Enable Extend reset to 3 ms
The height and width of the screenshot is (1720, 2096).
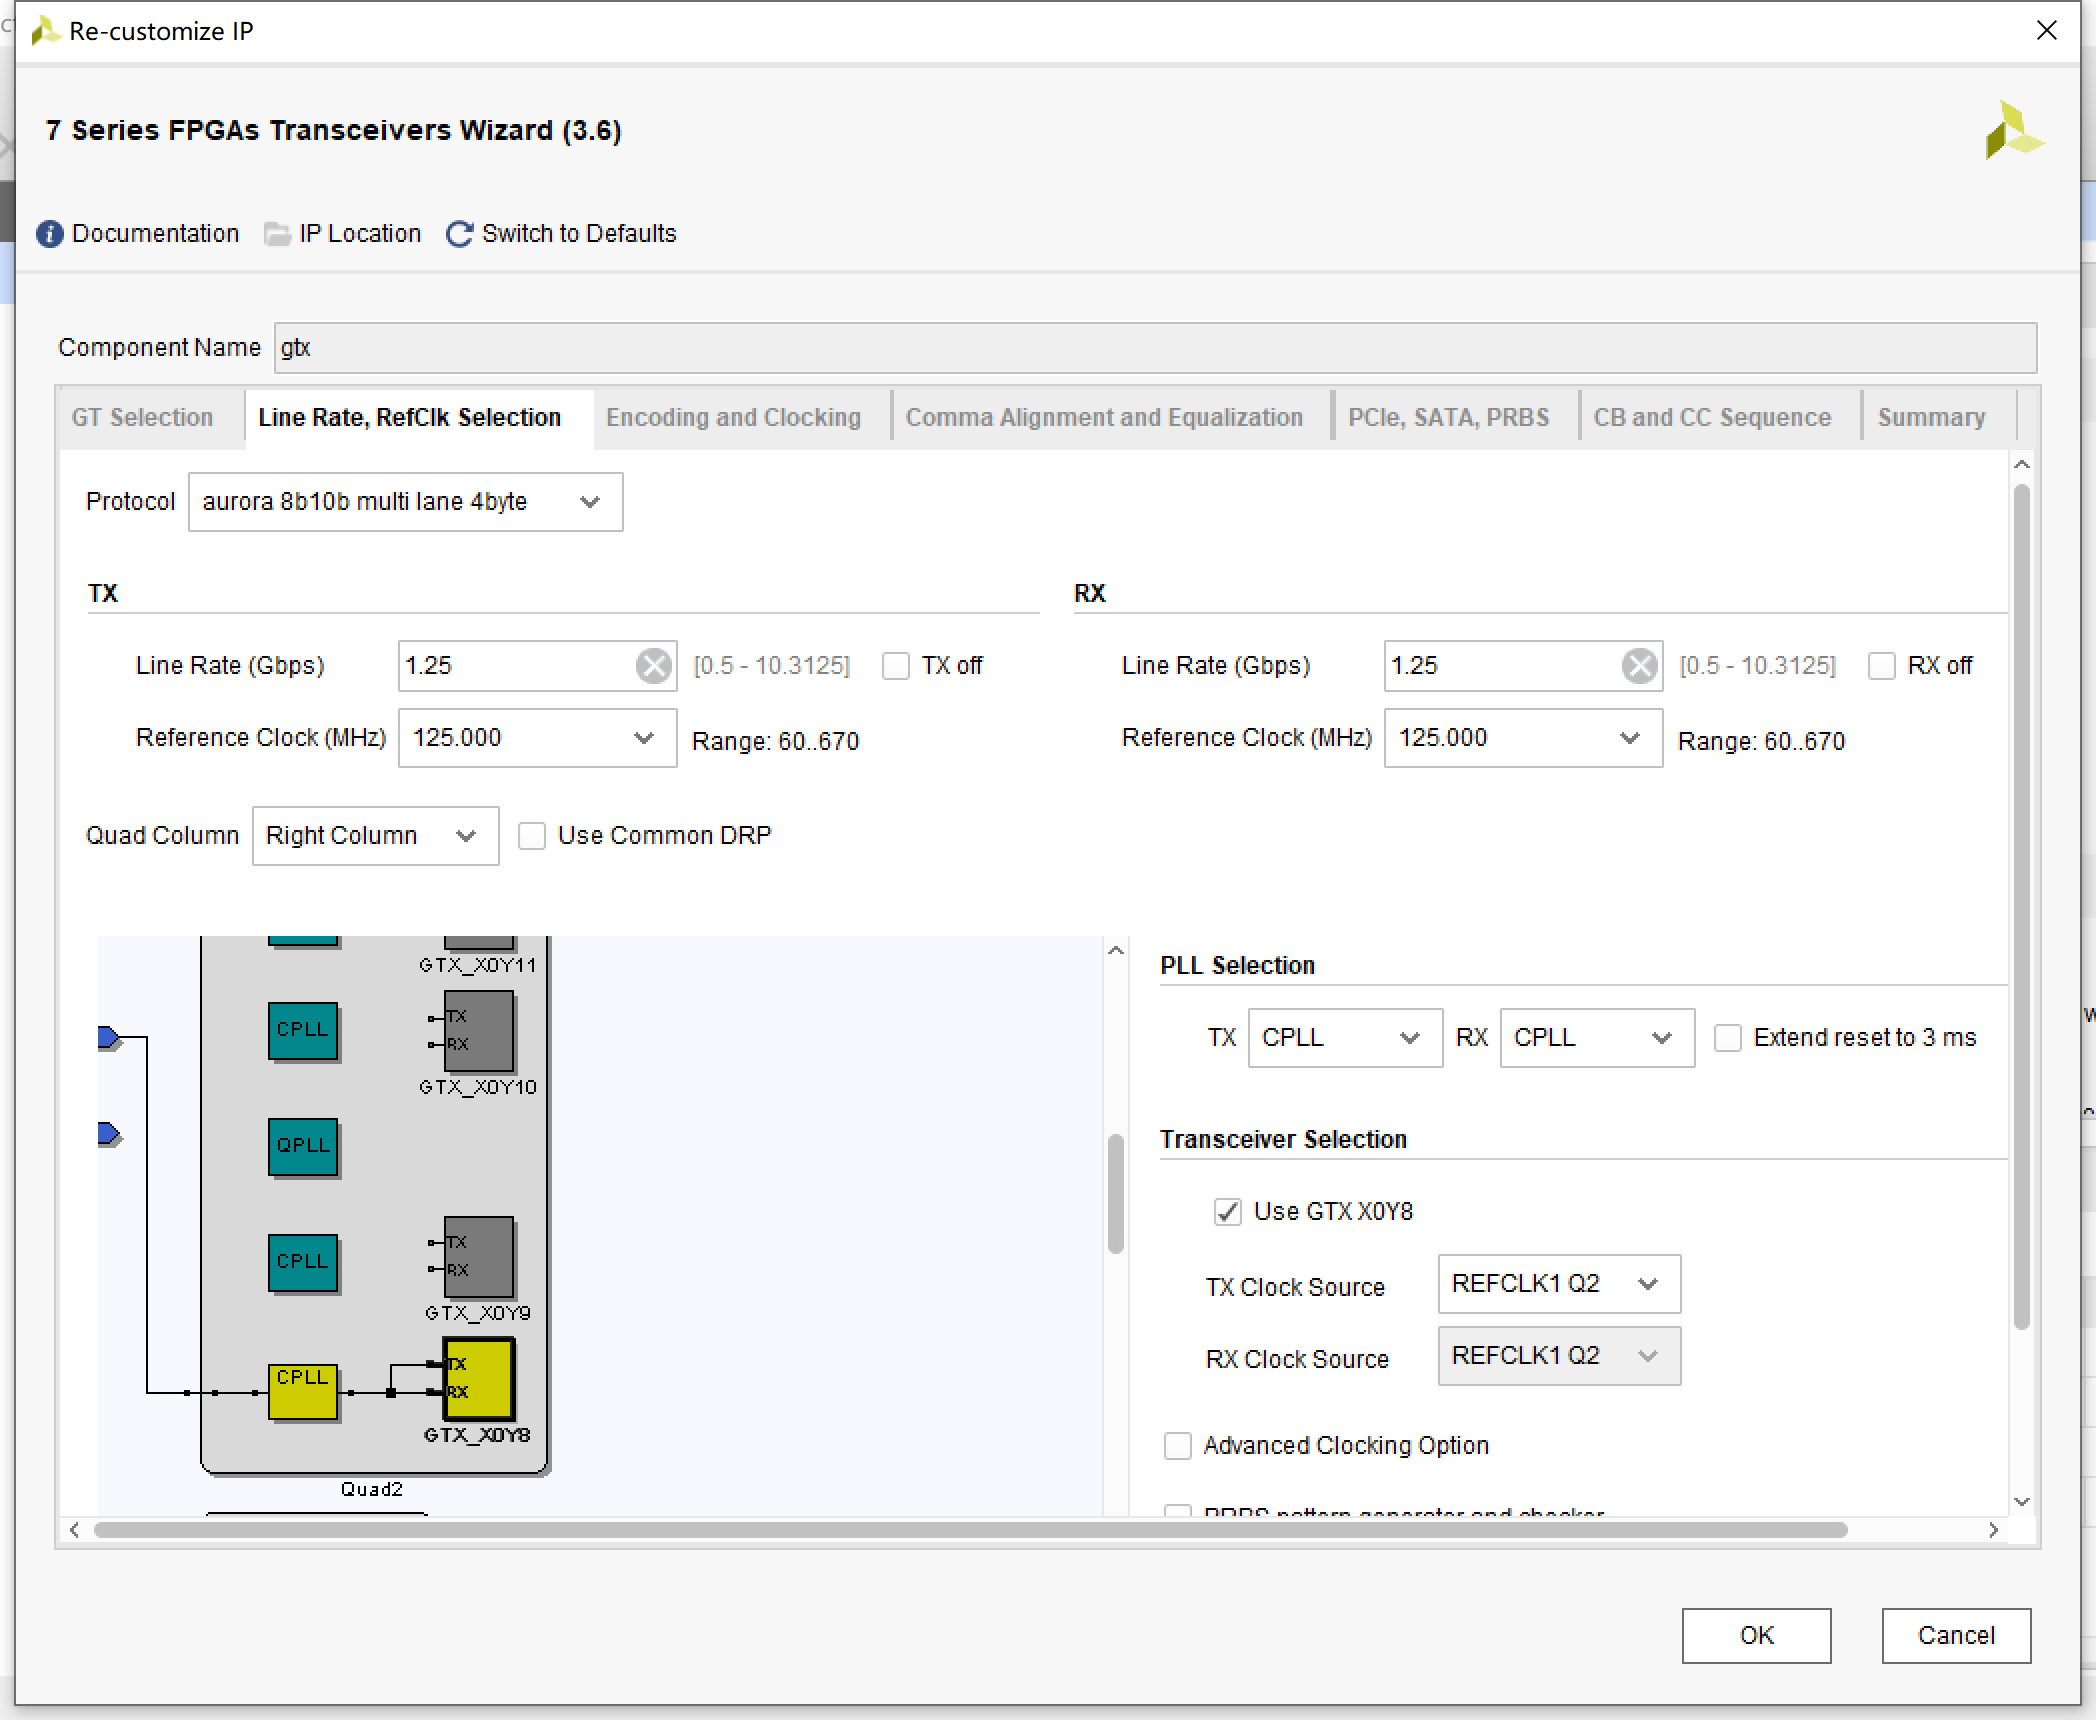pos(1728,1038)
